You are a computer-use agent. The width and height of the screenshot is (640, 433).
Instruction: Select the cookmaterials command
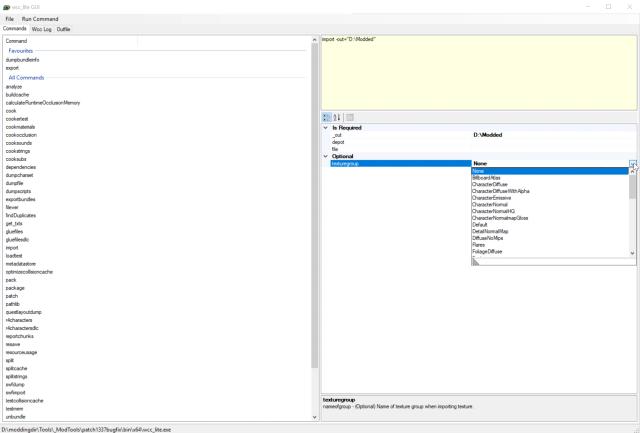pos(20,127)
